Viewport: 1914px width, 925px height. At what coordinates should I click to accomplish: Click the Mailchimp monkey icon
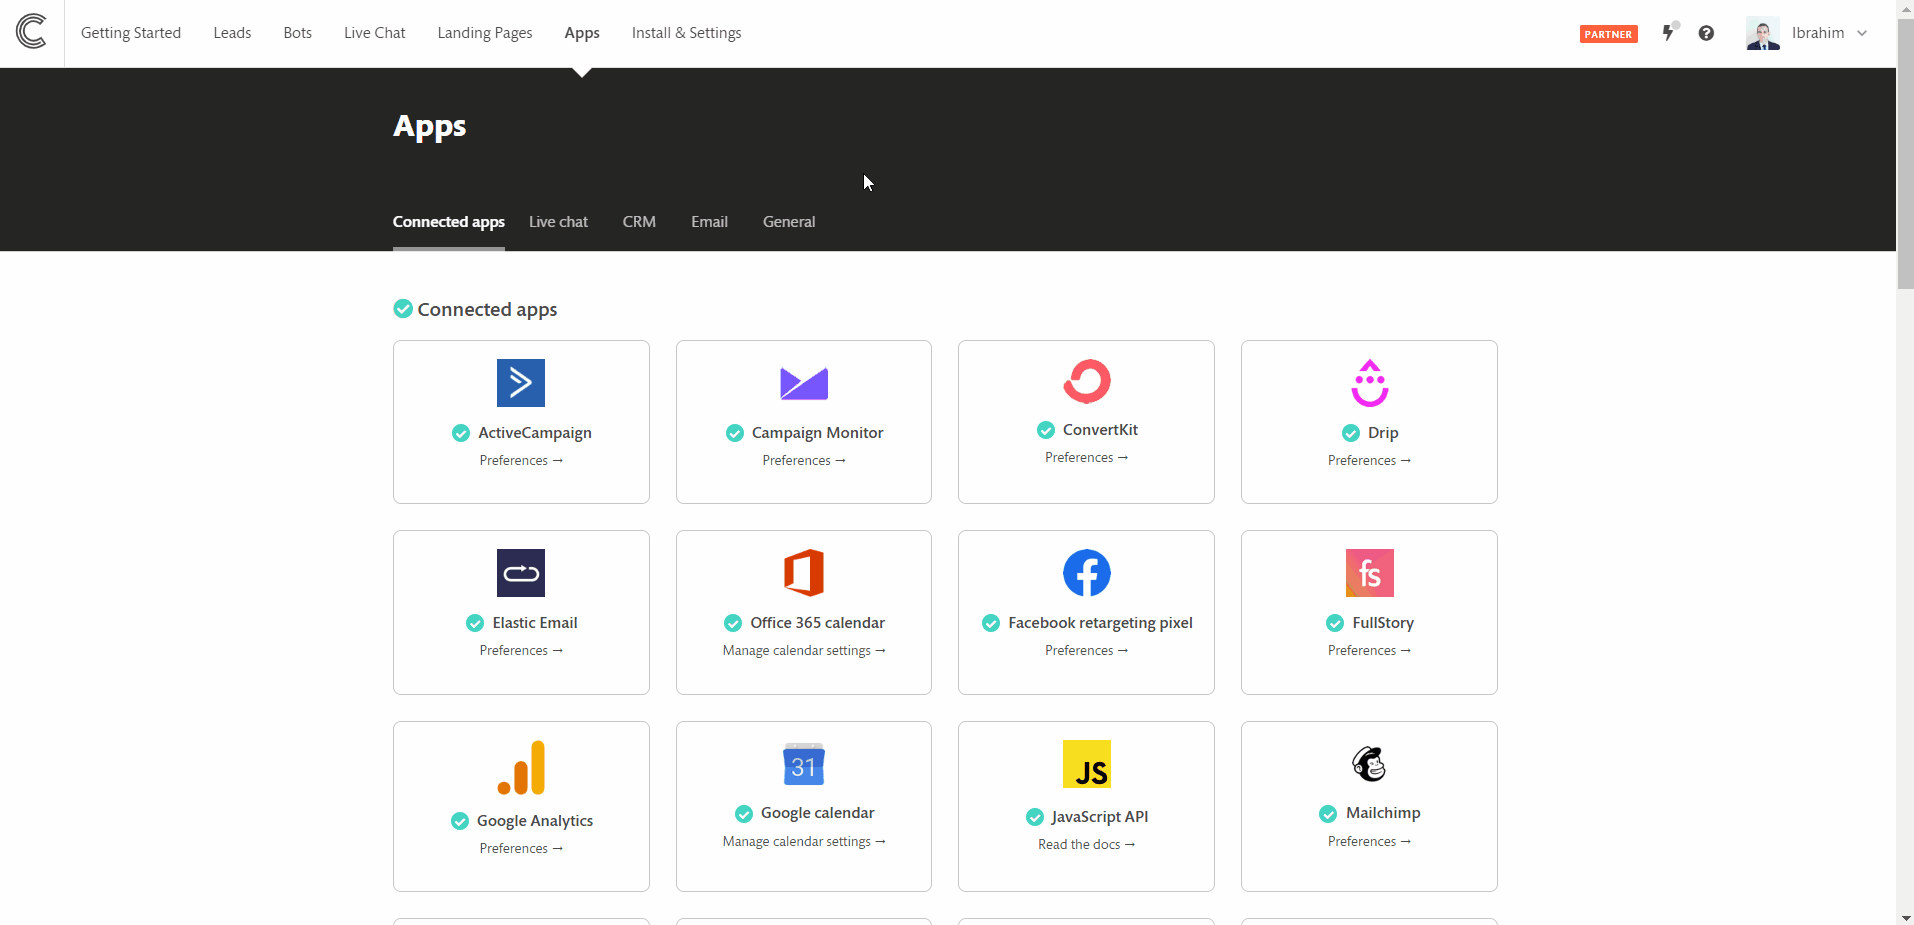point(1370,764)
